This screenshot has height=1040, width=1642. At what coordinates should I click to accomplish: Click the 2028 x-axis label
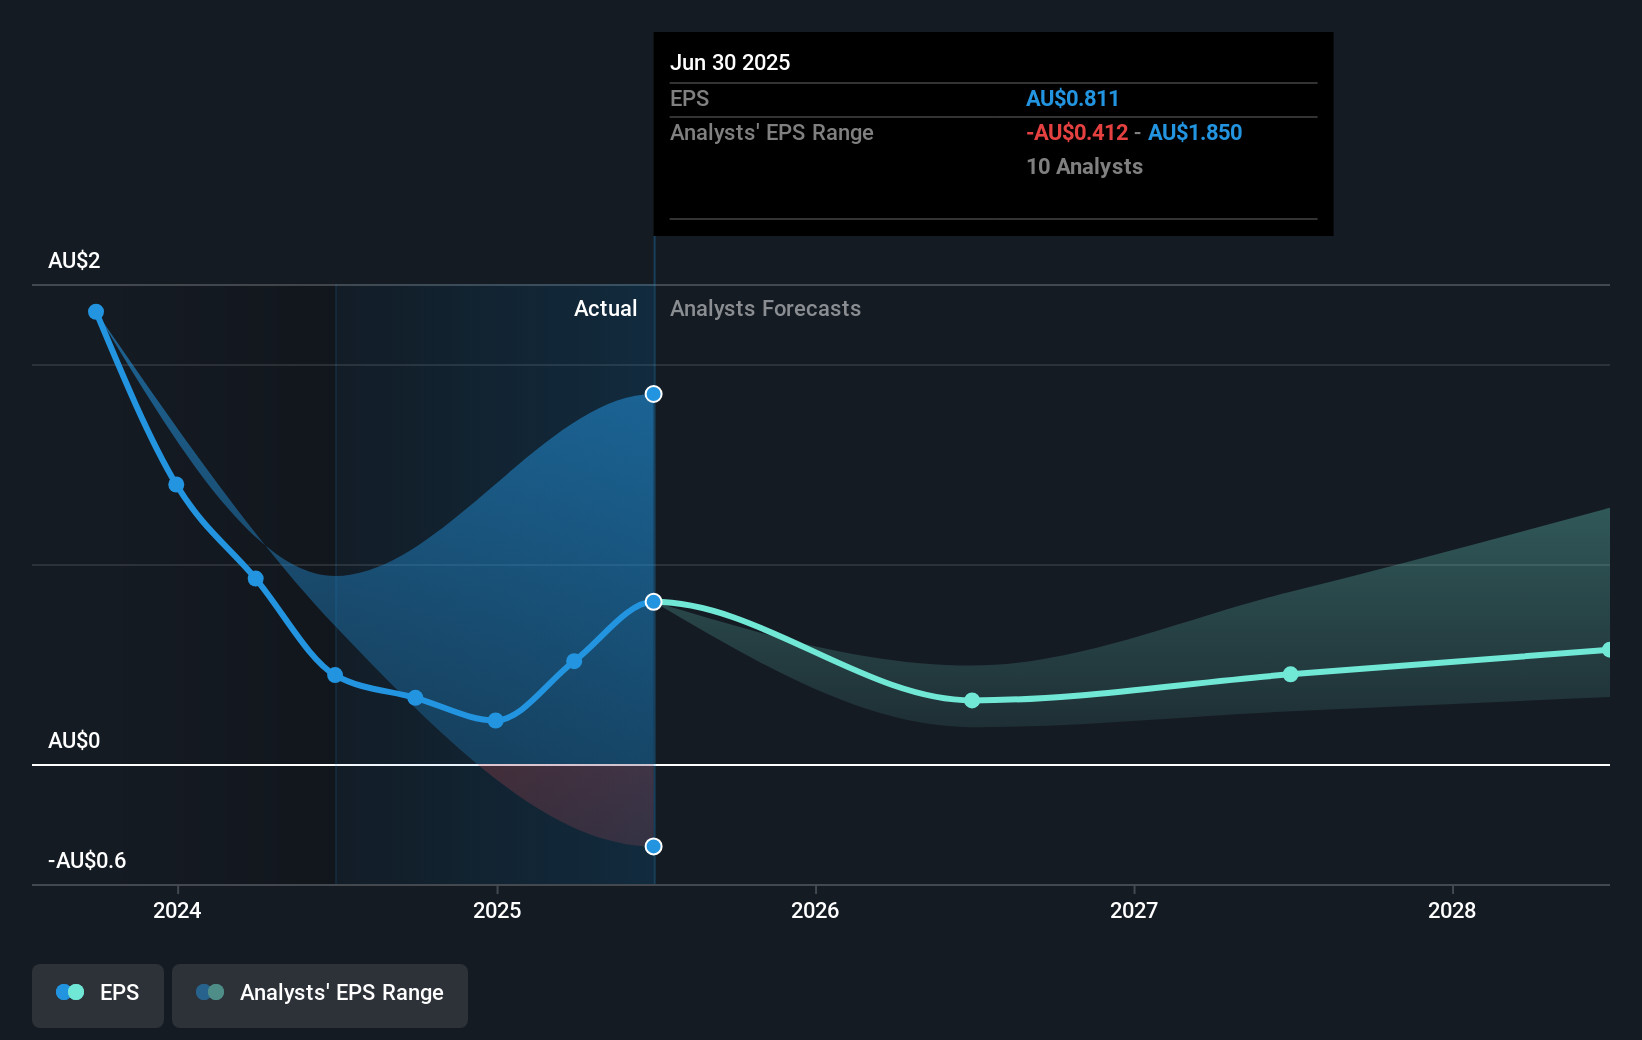point(1452,910)
